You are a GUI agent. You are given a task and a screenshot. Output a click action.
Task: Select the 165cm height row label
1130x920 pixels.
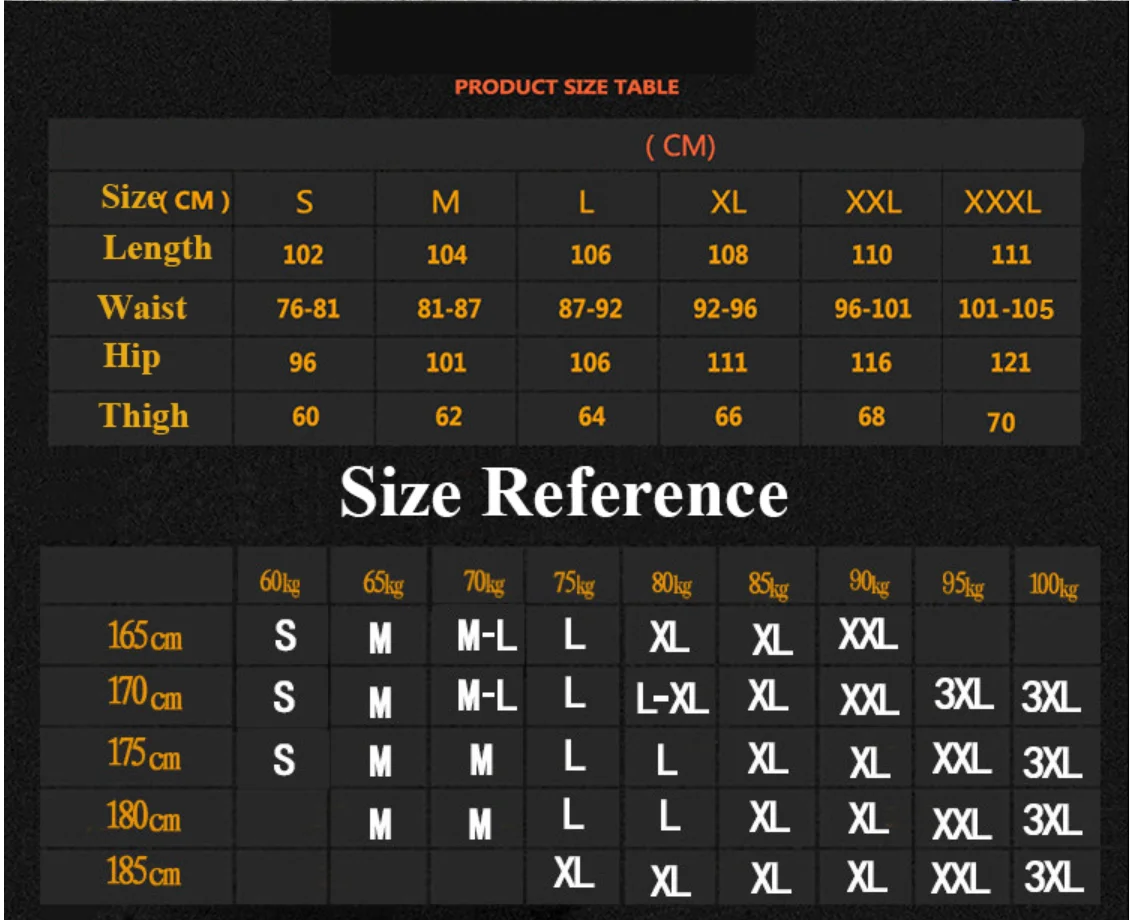(145, 636)
